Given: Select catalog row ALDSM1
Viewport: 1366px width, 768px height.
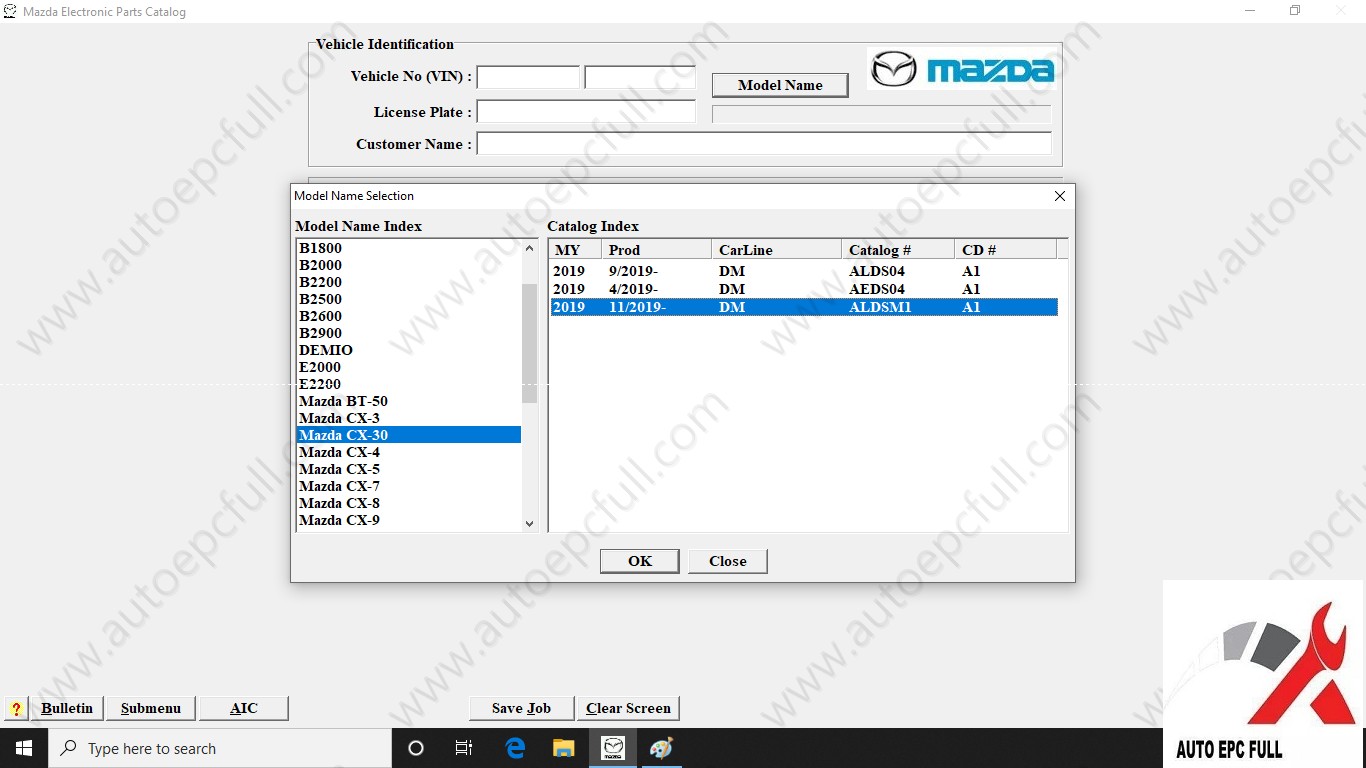Looking at the screenshot, I should pyautogui.click(x=804, y=307).
